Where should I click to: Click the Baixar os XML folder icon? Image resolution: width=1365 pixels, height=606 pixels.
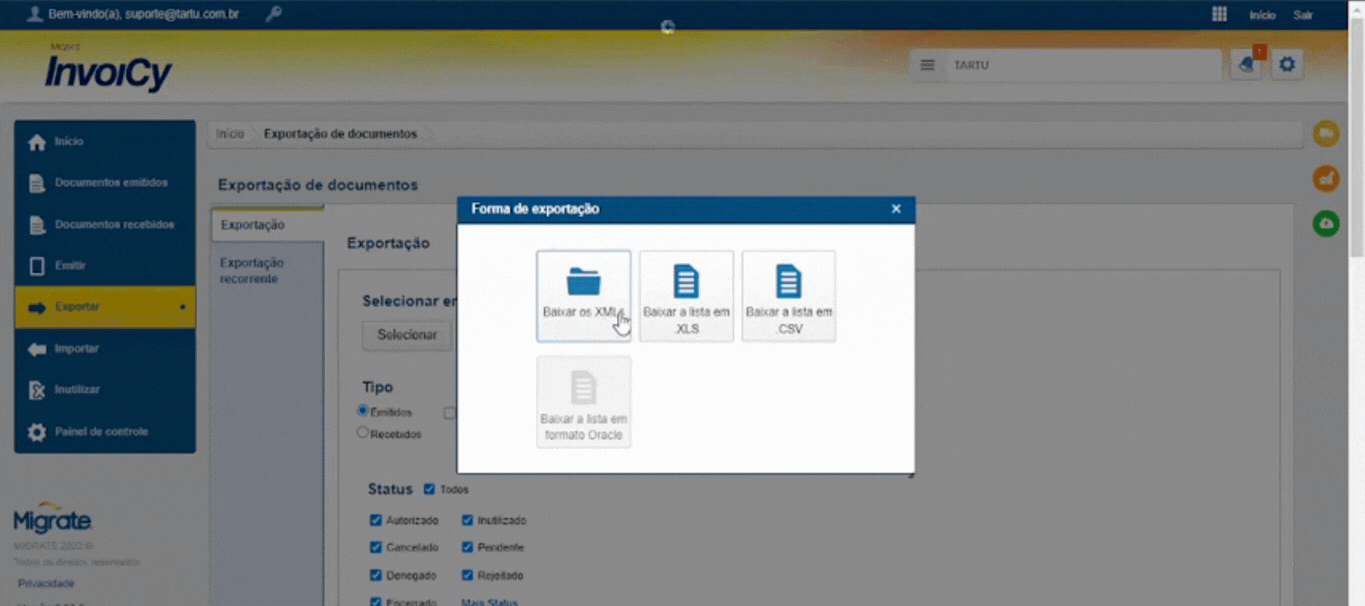(x=583, y=282)
